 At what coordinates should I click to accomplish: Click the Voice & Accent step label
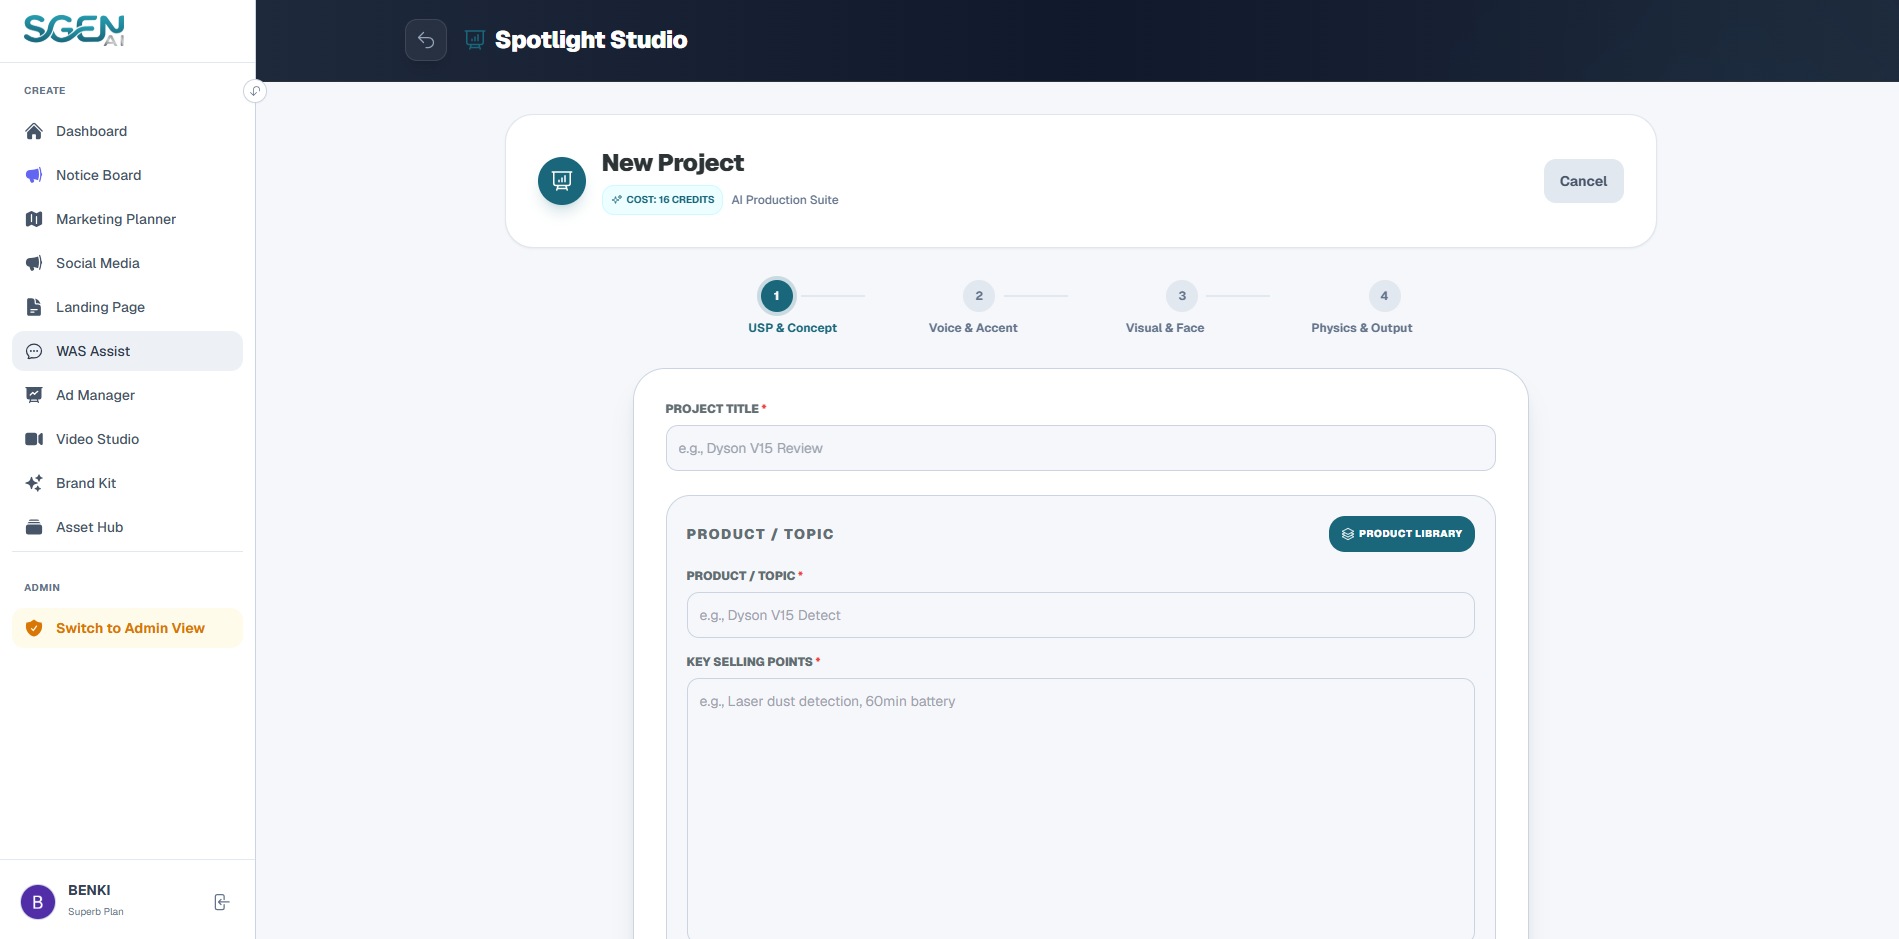point(973,328)
